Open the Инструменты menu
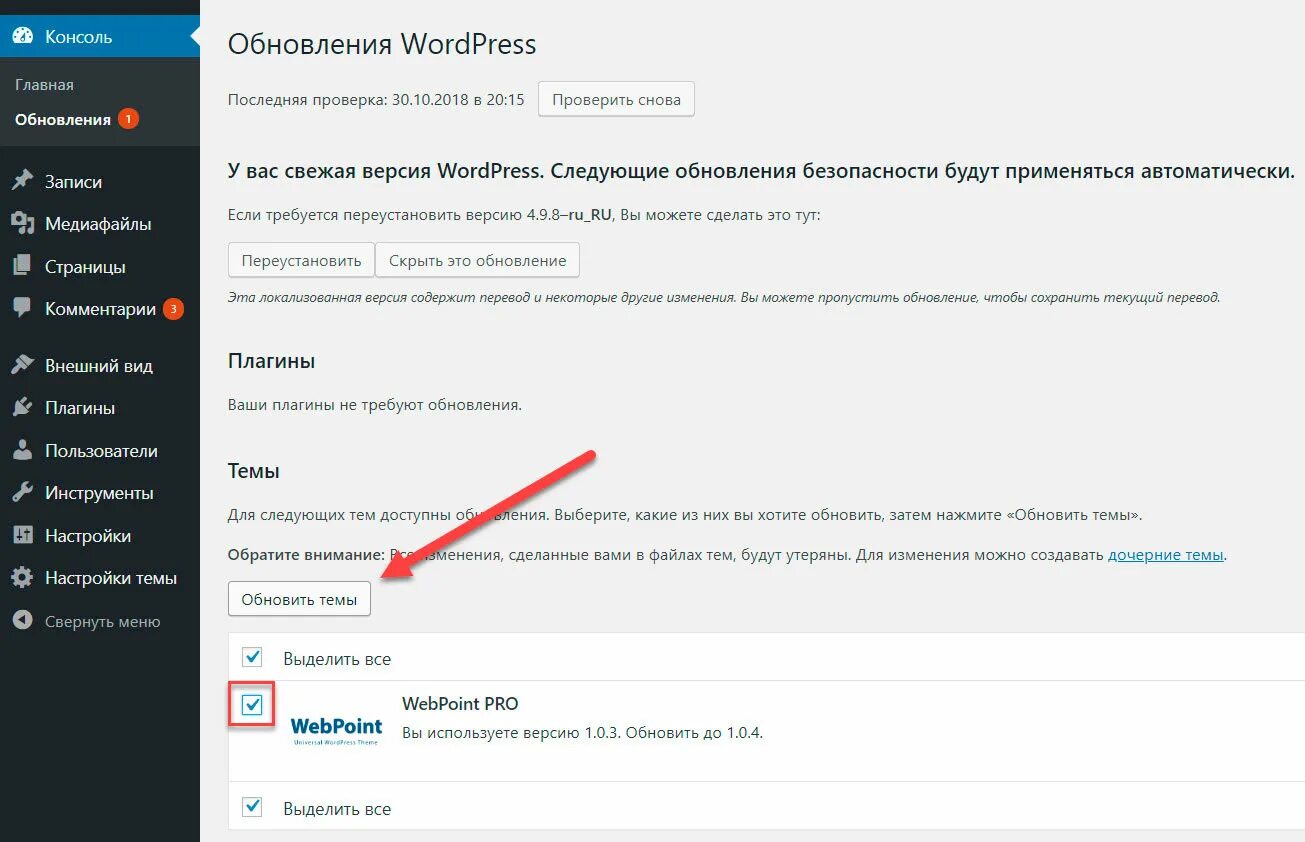The width and height of the screenshot is (1305, 842). (x=100, y=493)
